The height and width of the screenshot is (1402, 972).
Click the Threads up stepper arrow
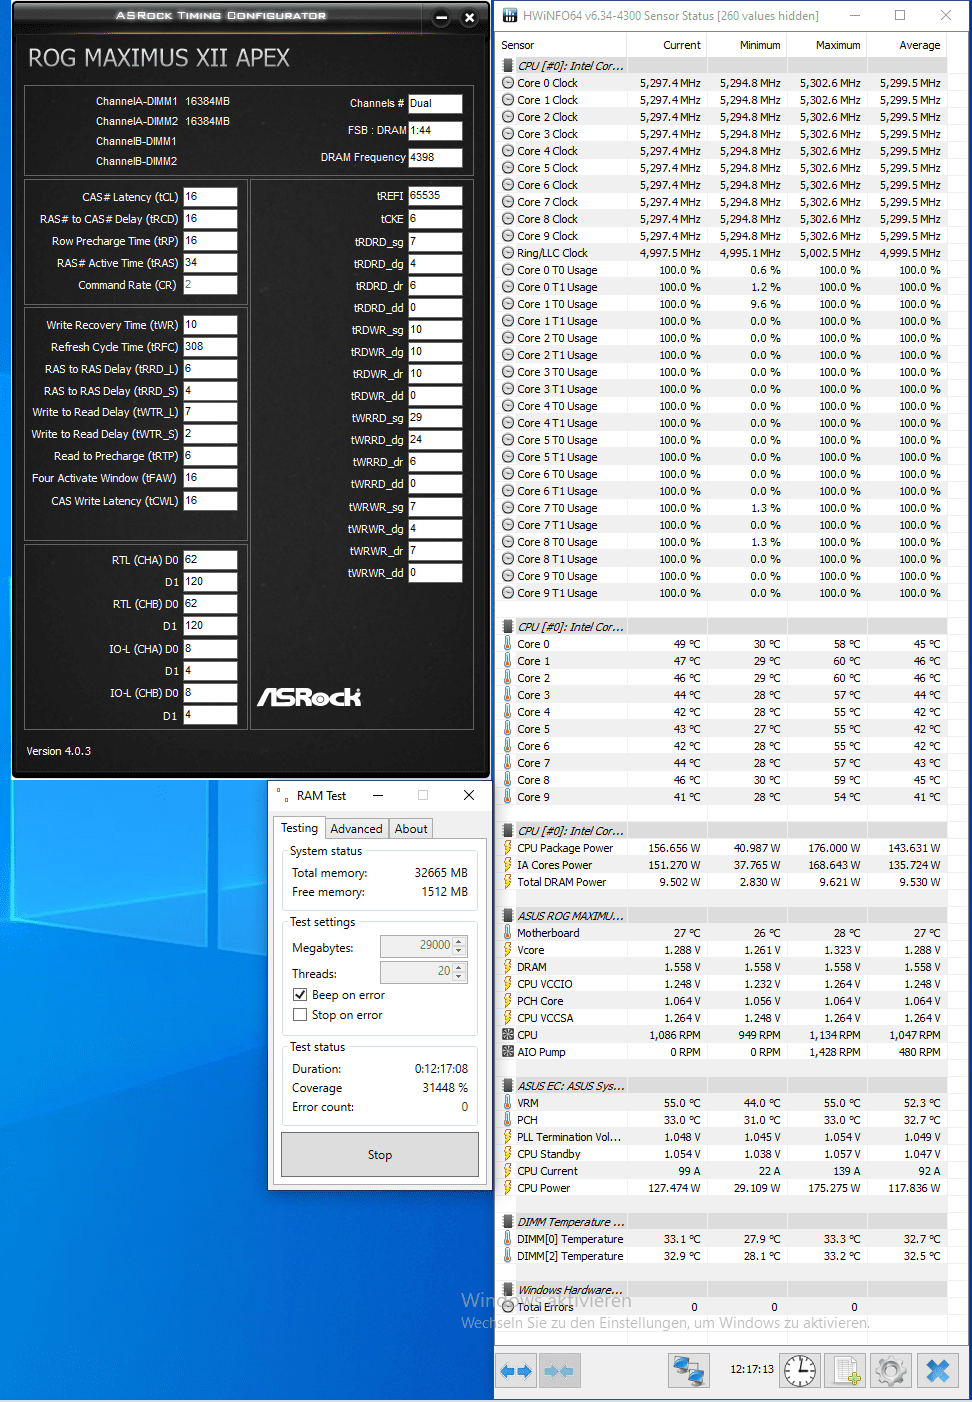pos(459,967)
